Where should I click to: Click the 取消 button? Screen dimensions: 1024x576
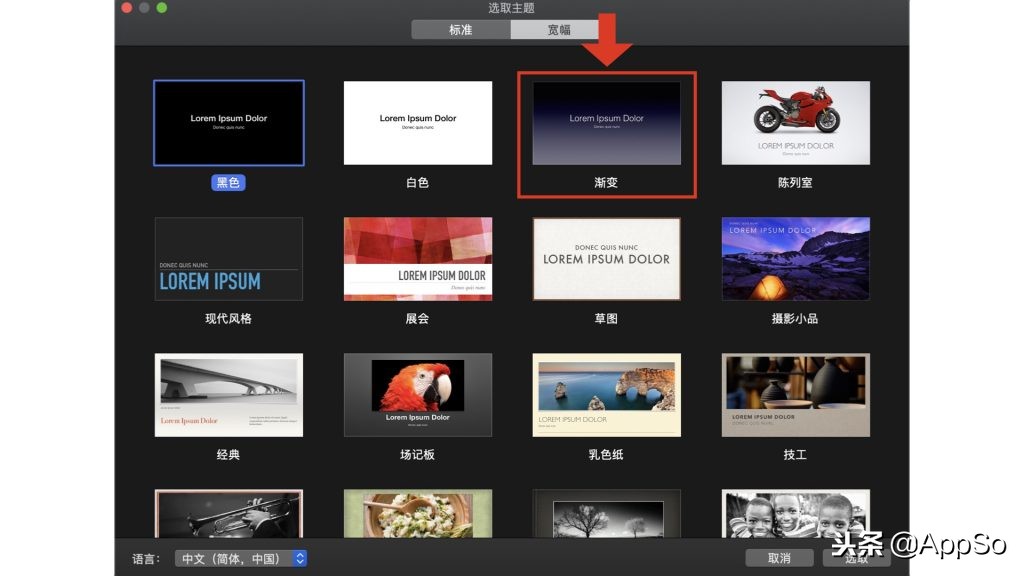(779, 559)
